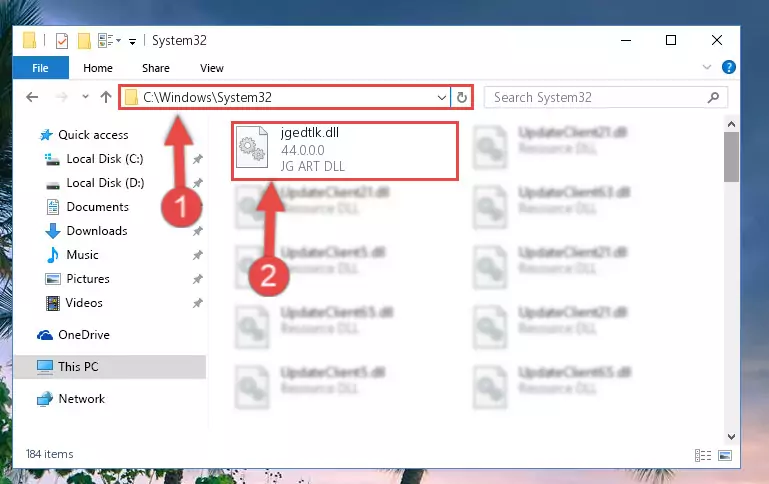
Task: Switch to the Share ribbon tab
Action: [156, 68]
